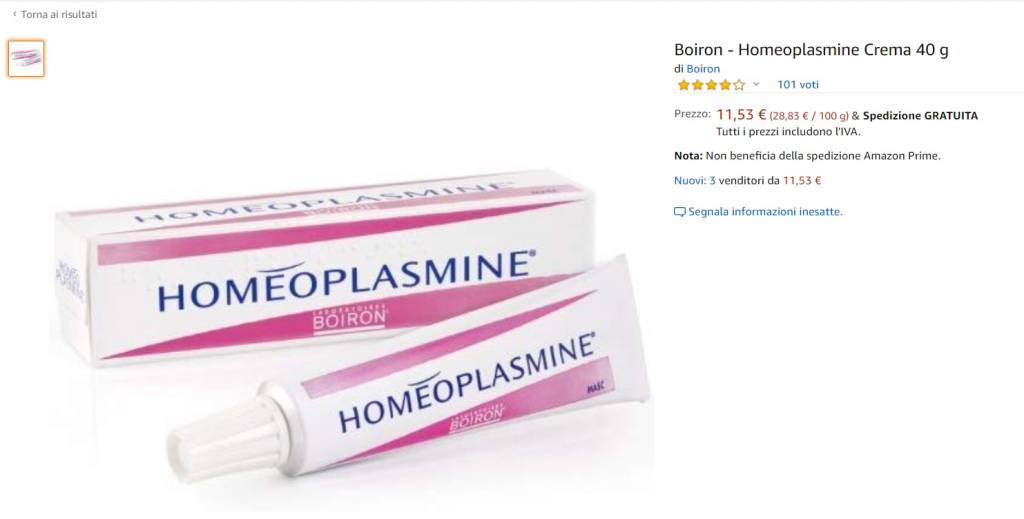This screenshot has height=519, width=1024.
Task: Expand the rating breakdown chevron
Action: 756,84
